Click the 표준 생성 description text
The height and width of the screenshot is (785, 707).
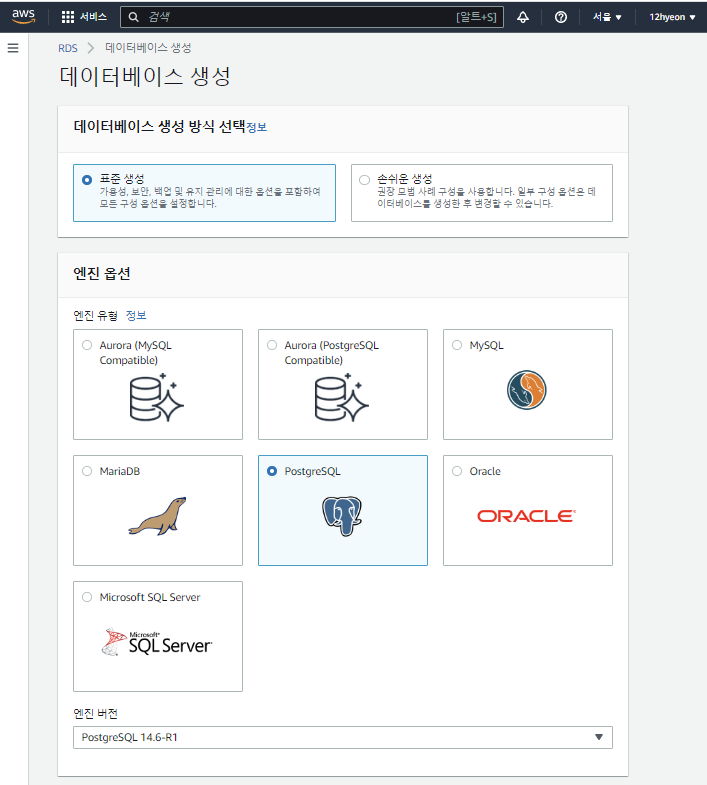pos(210,197)
